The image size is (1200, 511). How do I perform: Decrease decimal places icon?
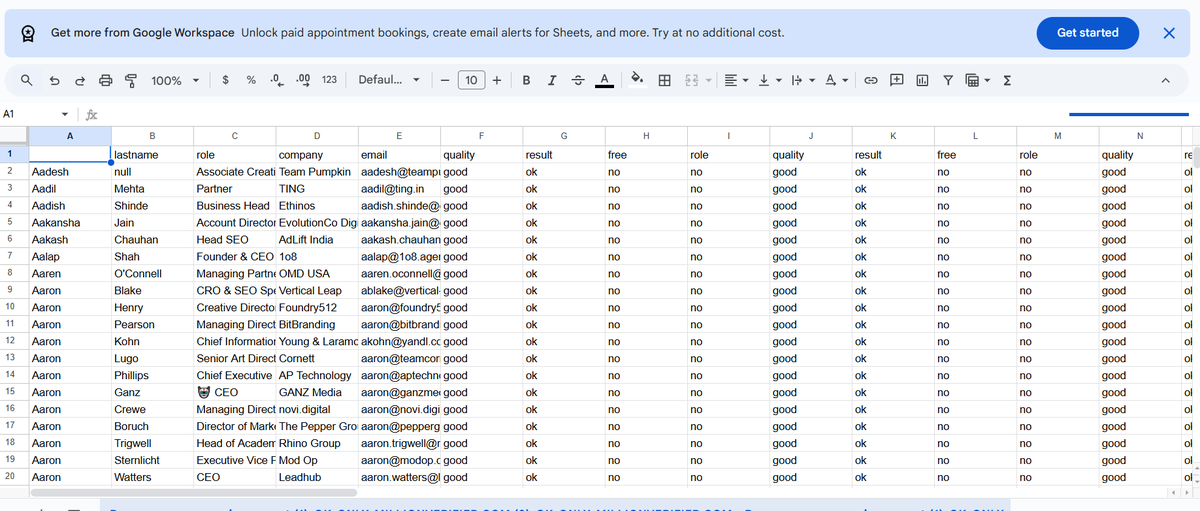click(277, 80)
